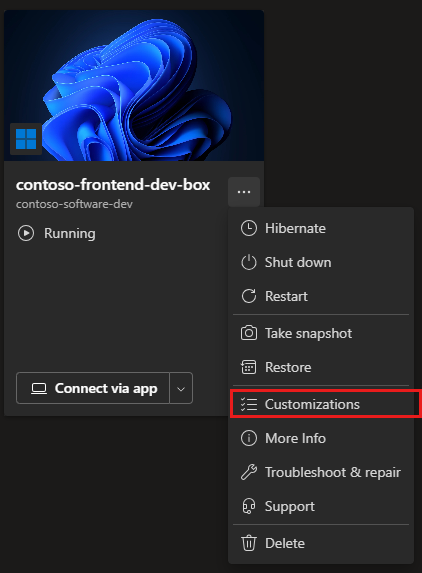422x573 pixels.
Task: Choose Take snapshot from menu
Action: (321, 333)
